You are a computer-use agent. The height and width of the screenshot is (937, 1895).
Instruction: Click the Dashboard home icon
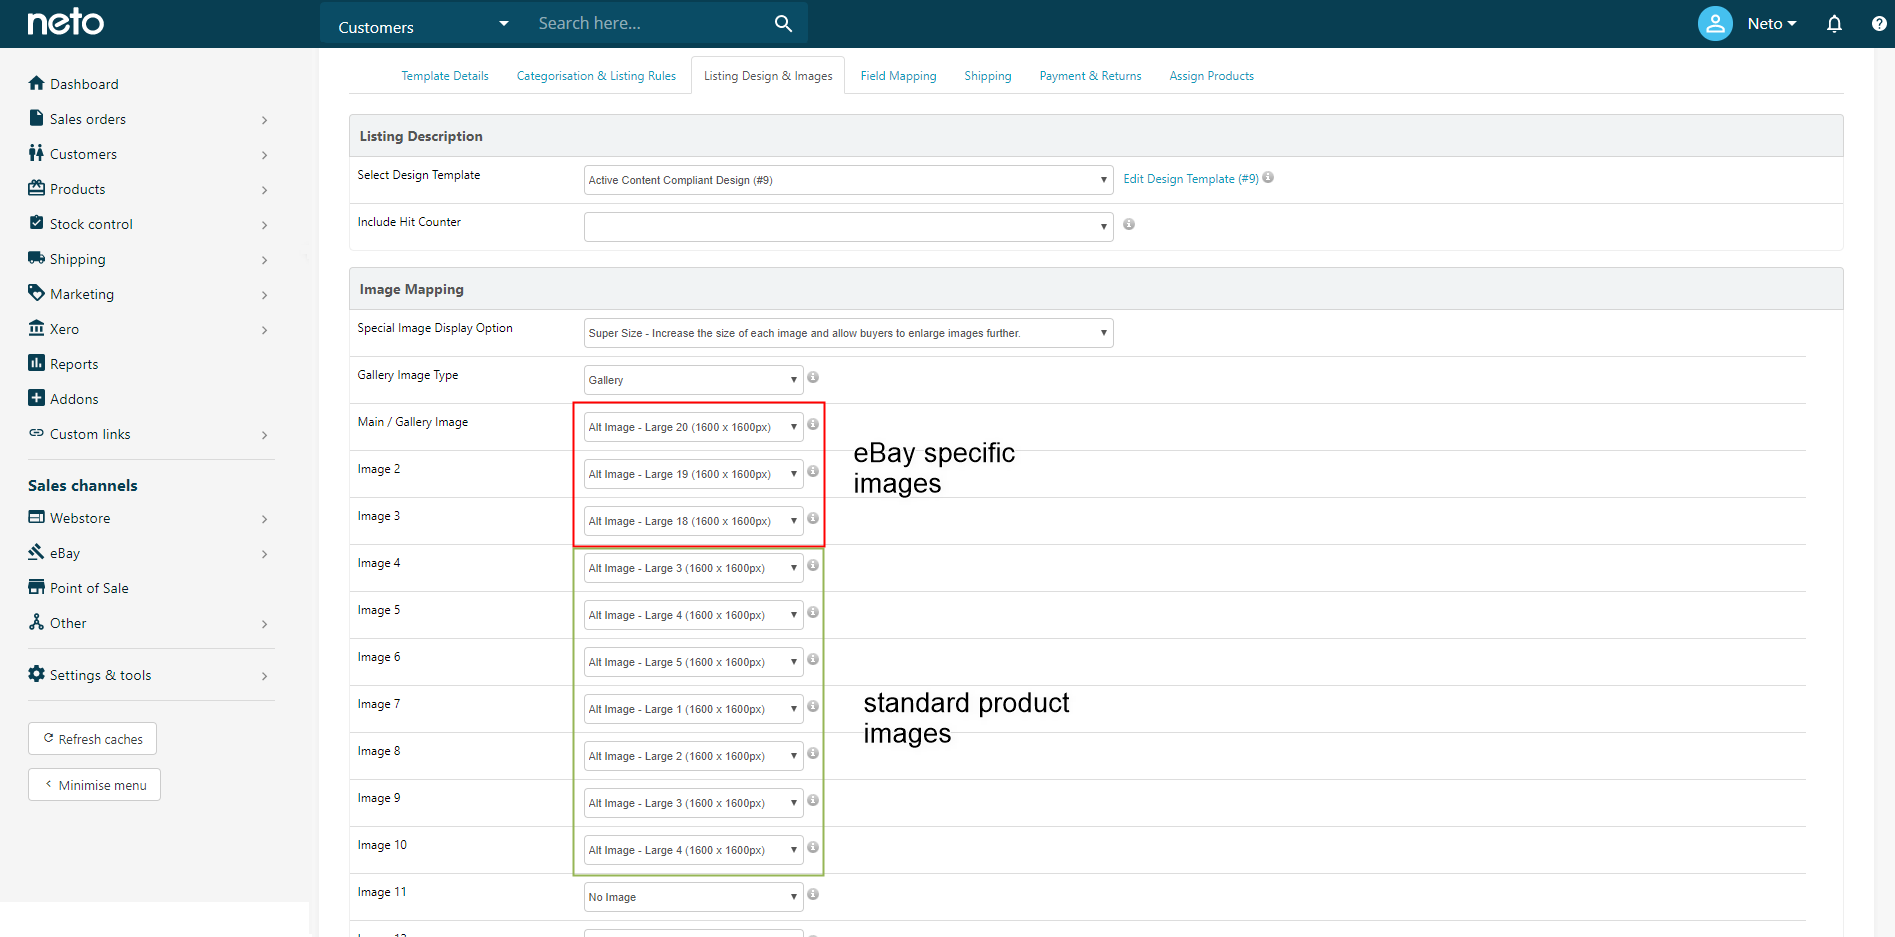[x=37, y=83]
